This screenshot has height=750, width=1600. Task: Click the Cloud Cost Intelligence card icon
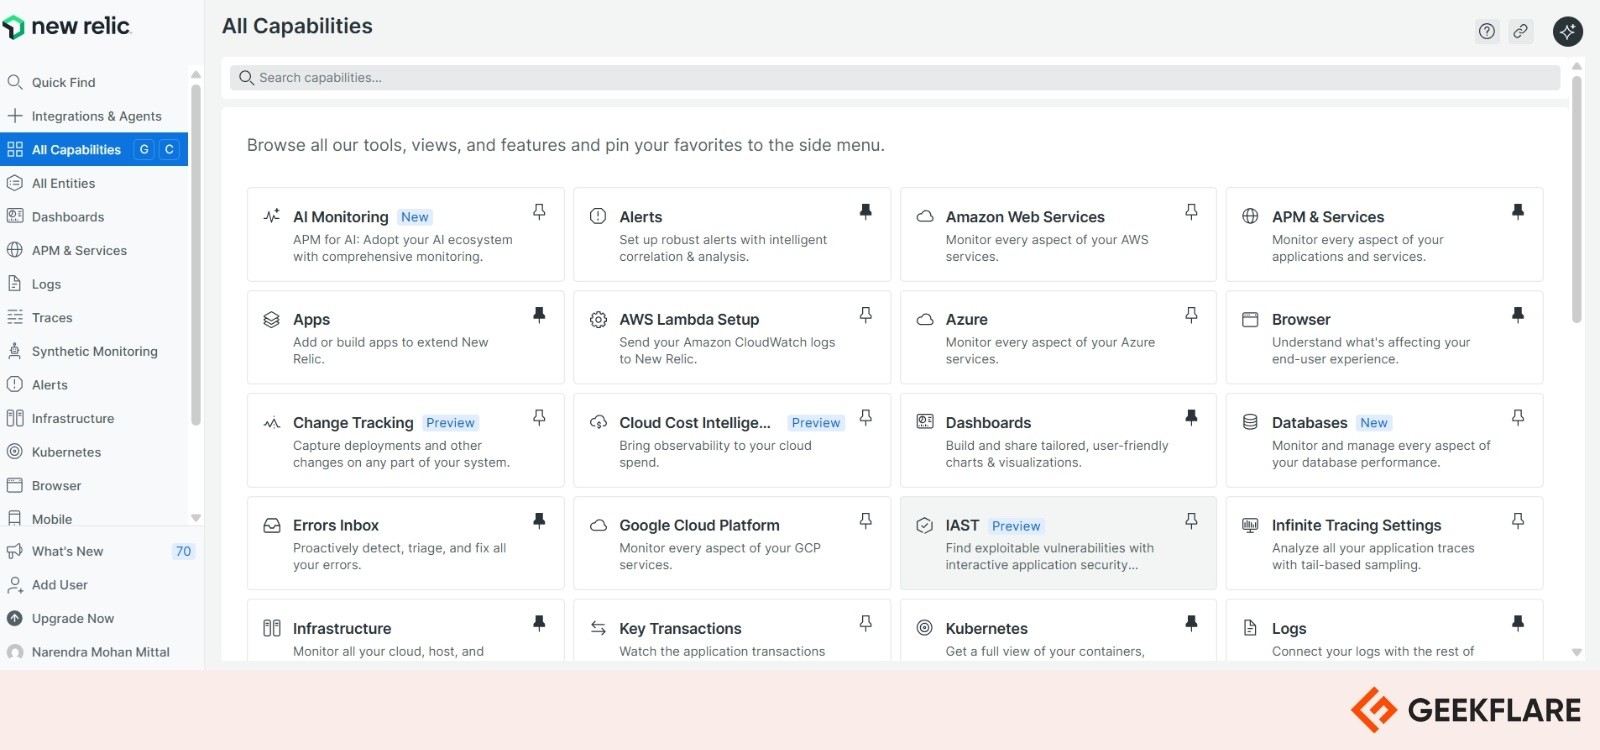click(x=598, y=422)
